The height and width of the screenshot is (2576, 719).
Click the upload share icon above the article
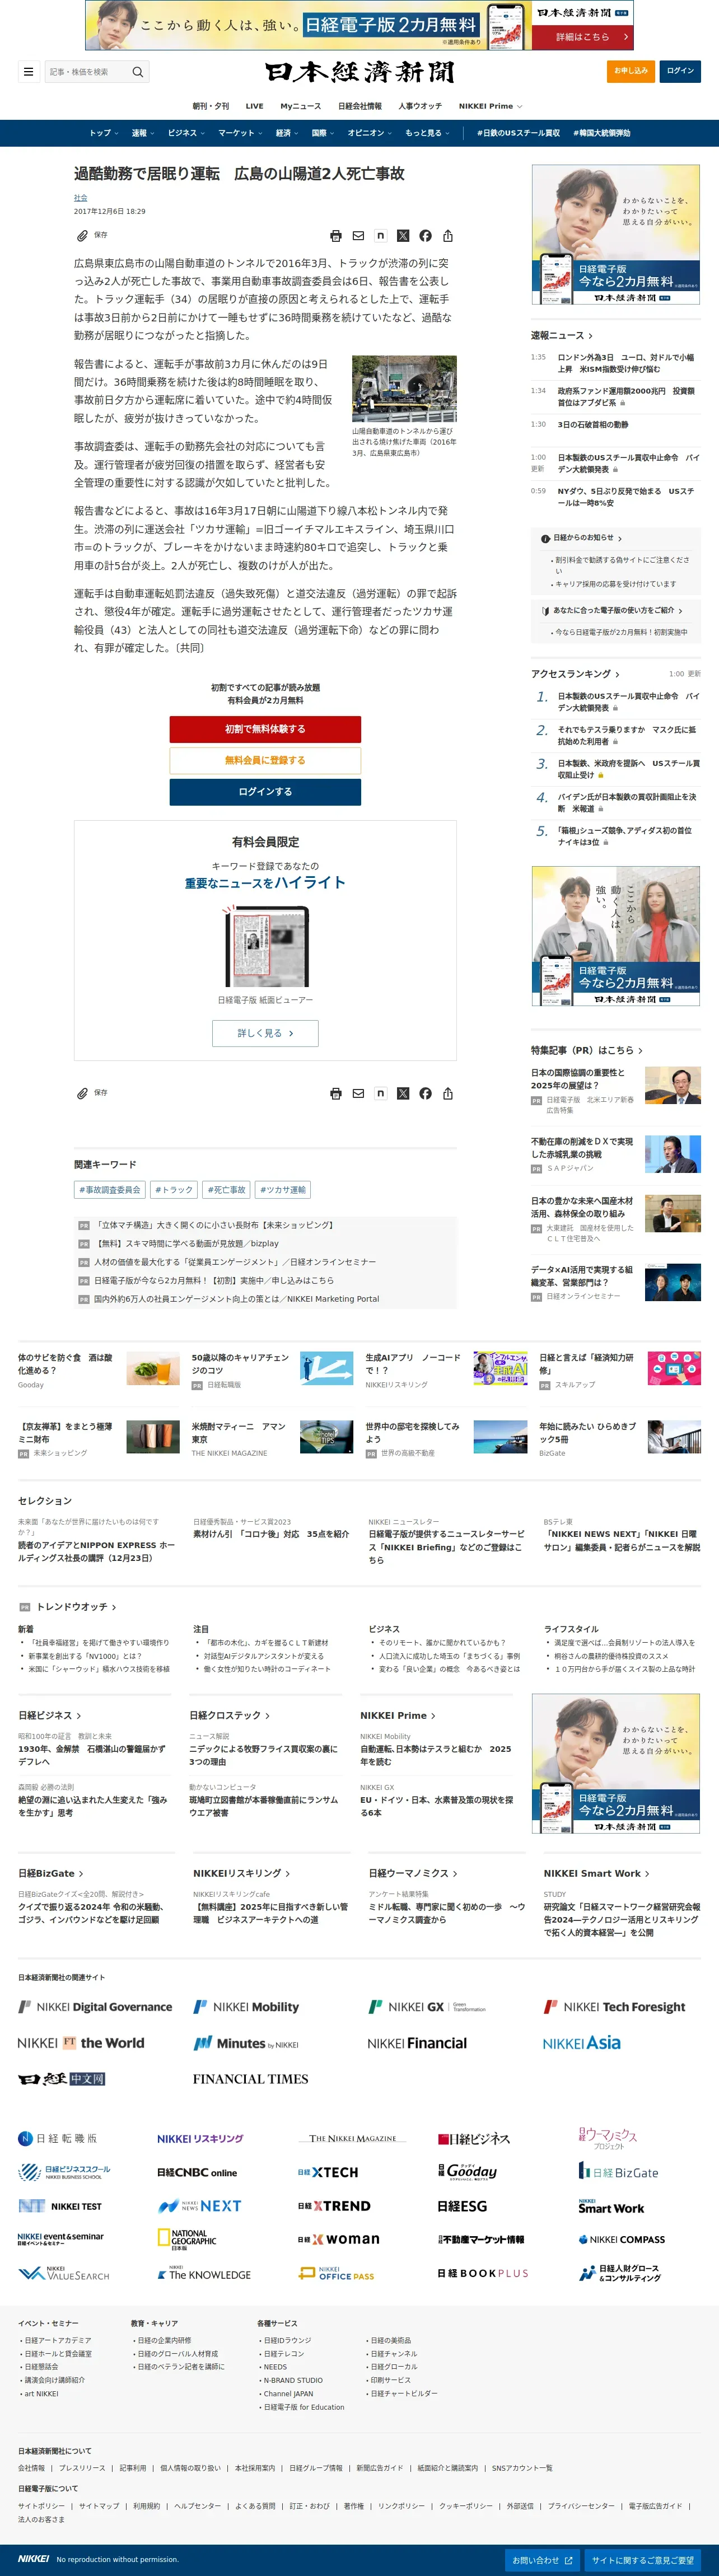pos(448,236)
